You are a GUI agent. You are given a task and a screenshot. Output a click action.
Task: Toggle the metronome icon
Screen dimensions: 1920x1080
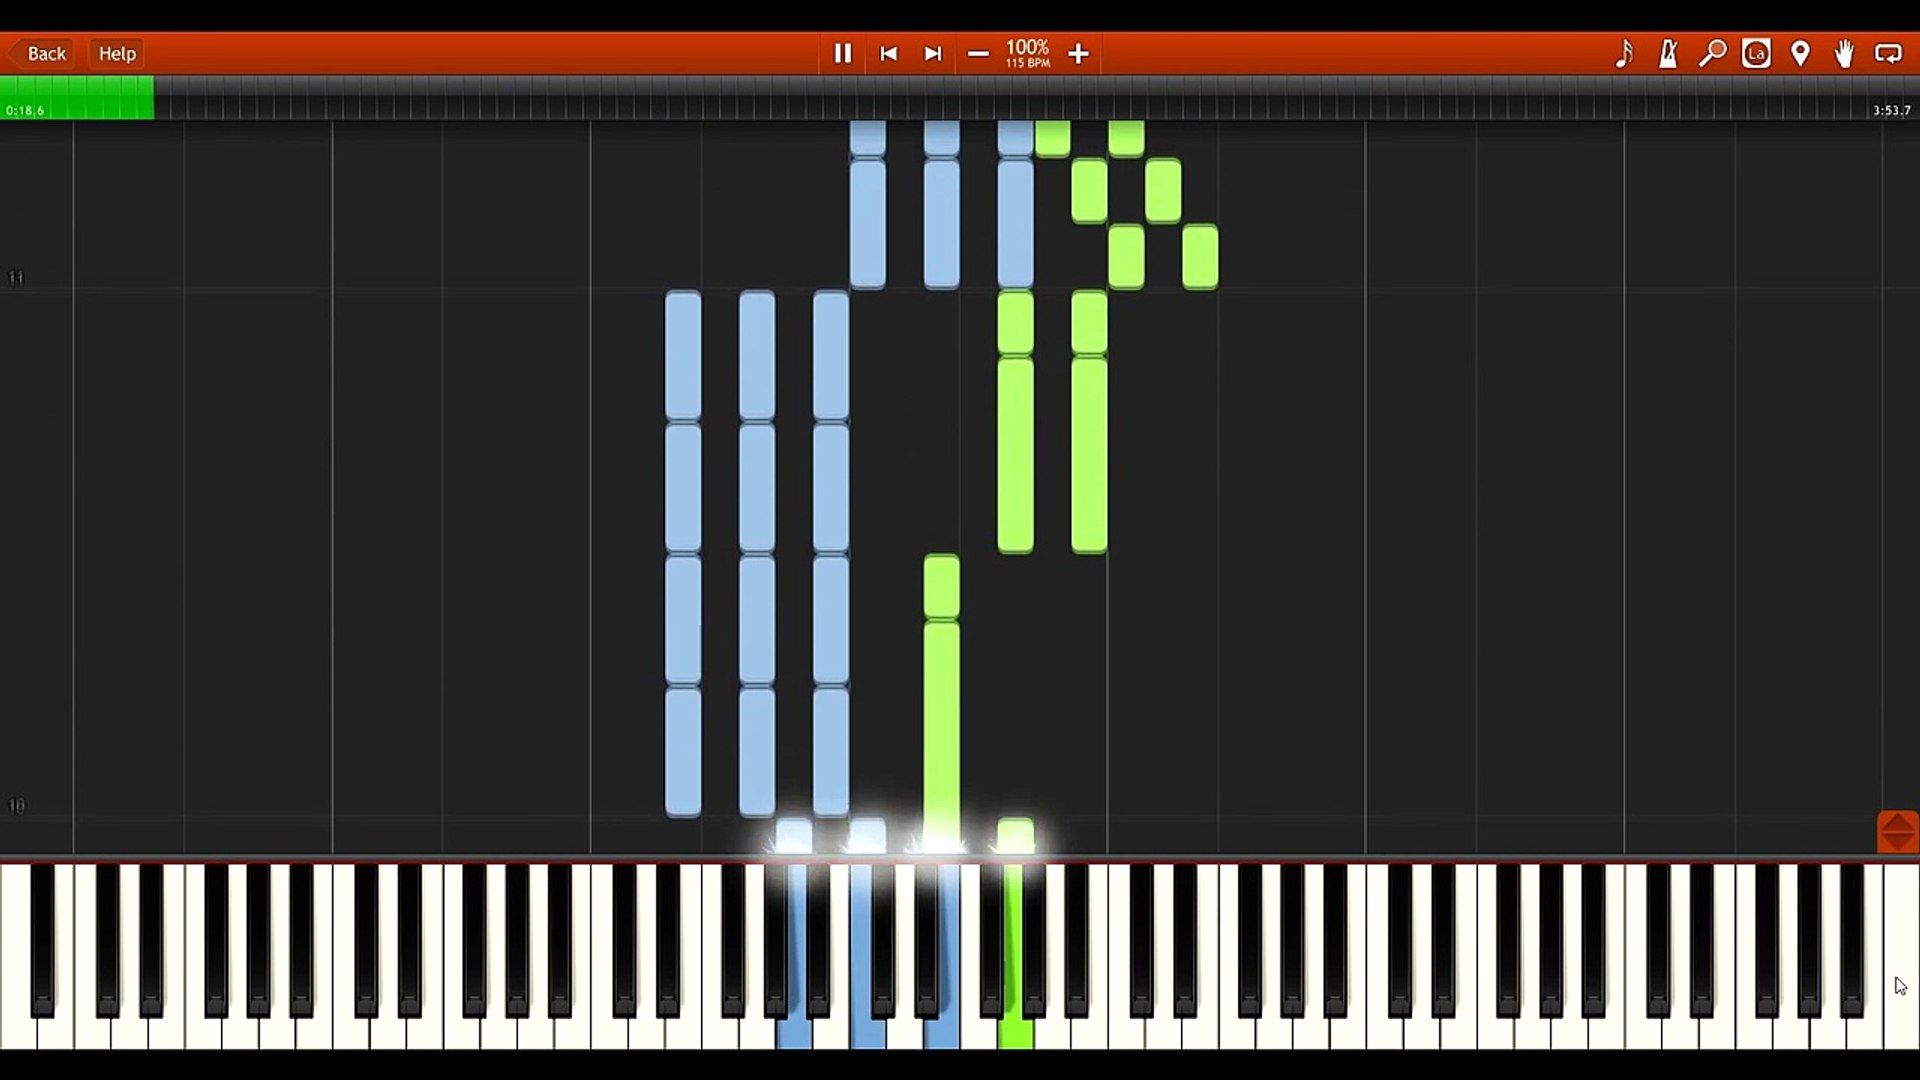1668,54
